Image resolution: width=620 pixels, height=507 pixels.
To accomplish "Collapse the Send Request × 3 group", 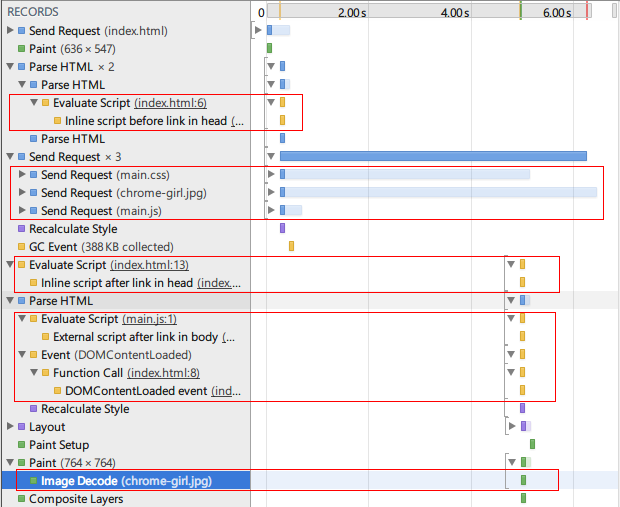I will pyautogui.click(x=10, y=157).
